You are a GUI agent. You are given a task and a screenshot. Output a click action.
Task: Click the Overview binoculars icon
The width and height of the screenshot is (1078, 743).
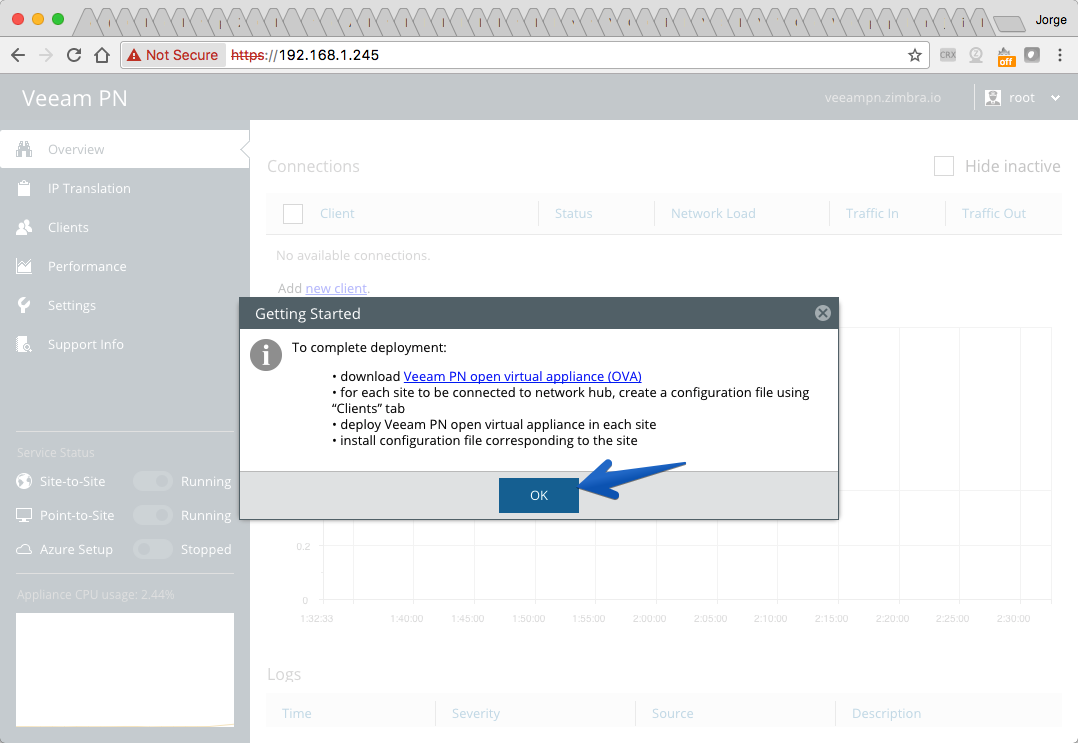(24, 149)
